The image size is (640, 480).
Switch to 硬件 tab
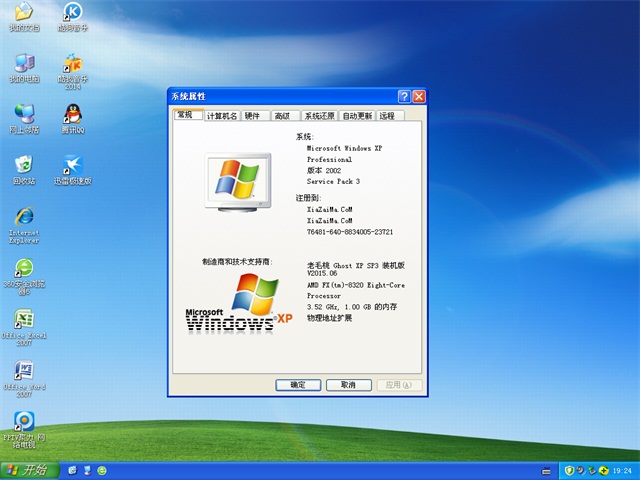tap(252, 116)
